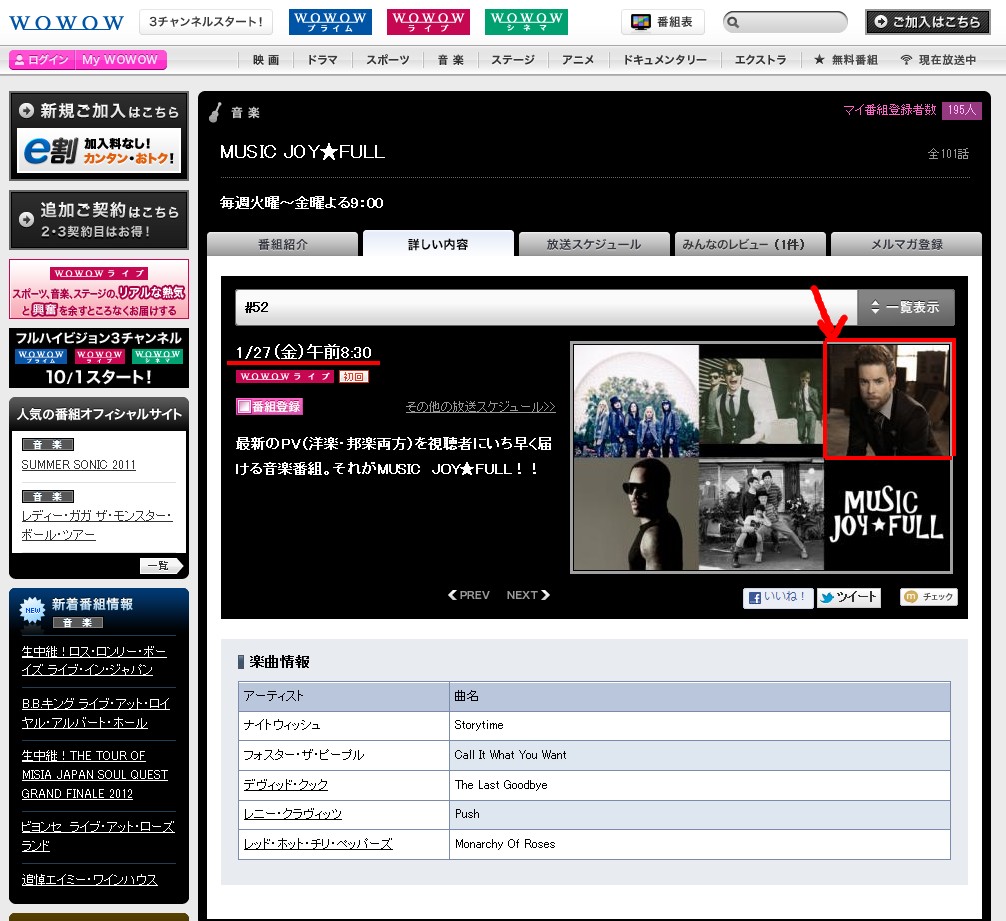
Task: Click the MUSIC JOY★FULL logo tile
Action: pyautogui.click(x=887, y=514)
